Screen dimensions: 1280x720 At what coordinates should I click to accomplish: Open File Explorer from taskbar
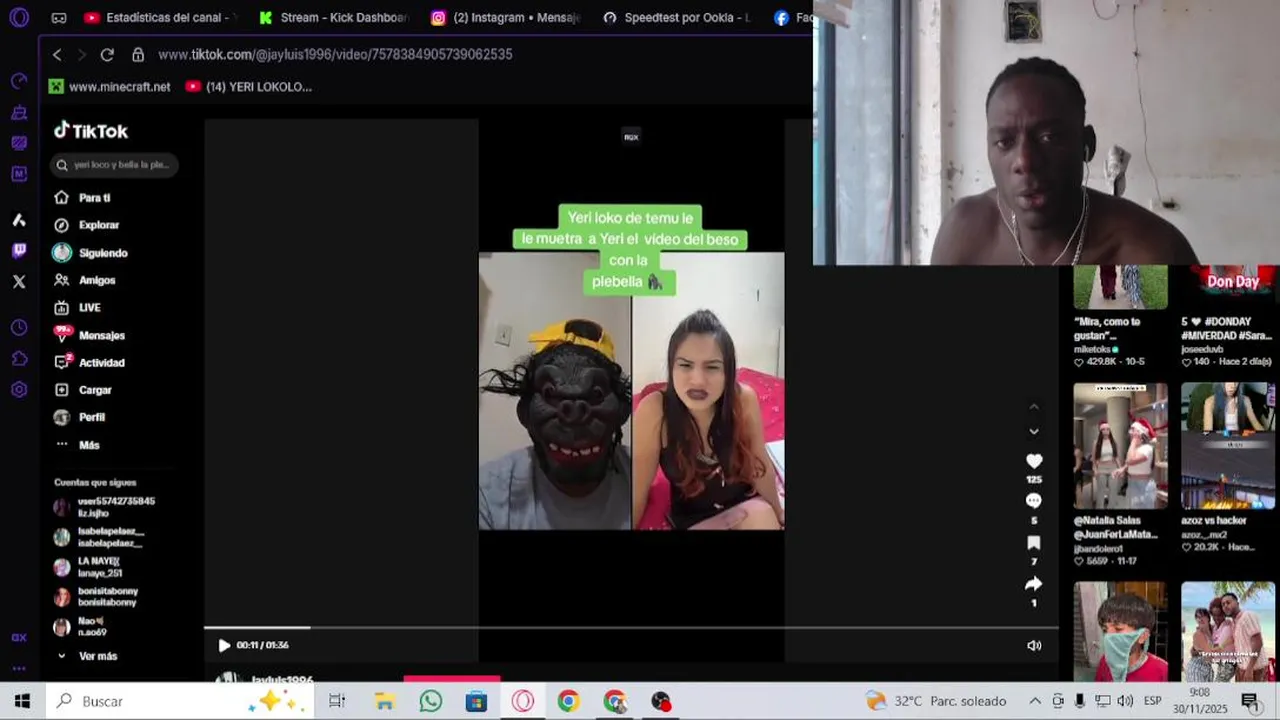[384, 701]
